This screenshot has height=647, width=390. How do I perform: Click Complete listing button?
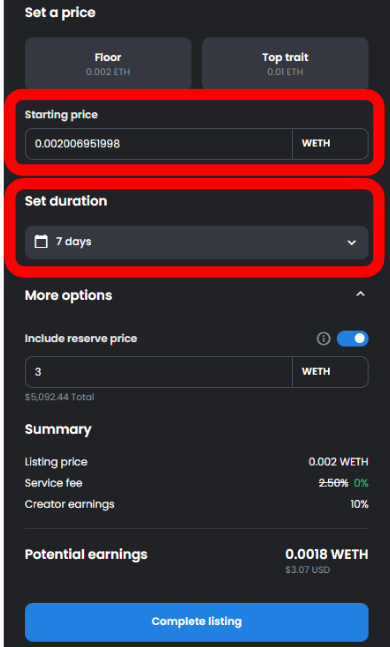pyautogui.click(x=196, y=622)
